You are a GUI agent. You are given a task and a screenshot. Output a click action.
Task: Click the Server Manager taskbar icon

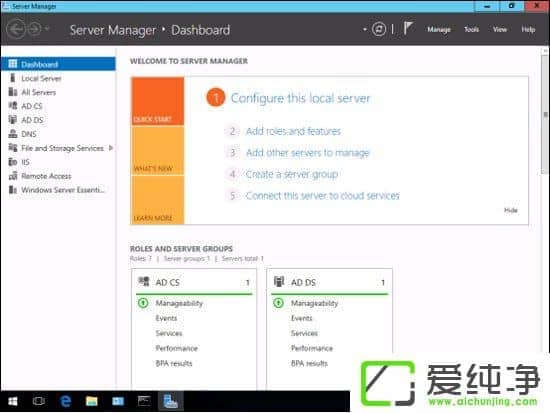[170, 401]
